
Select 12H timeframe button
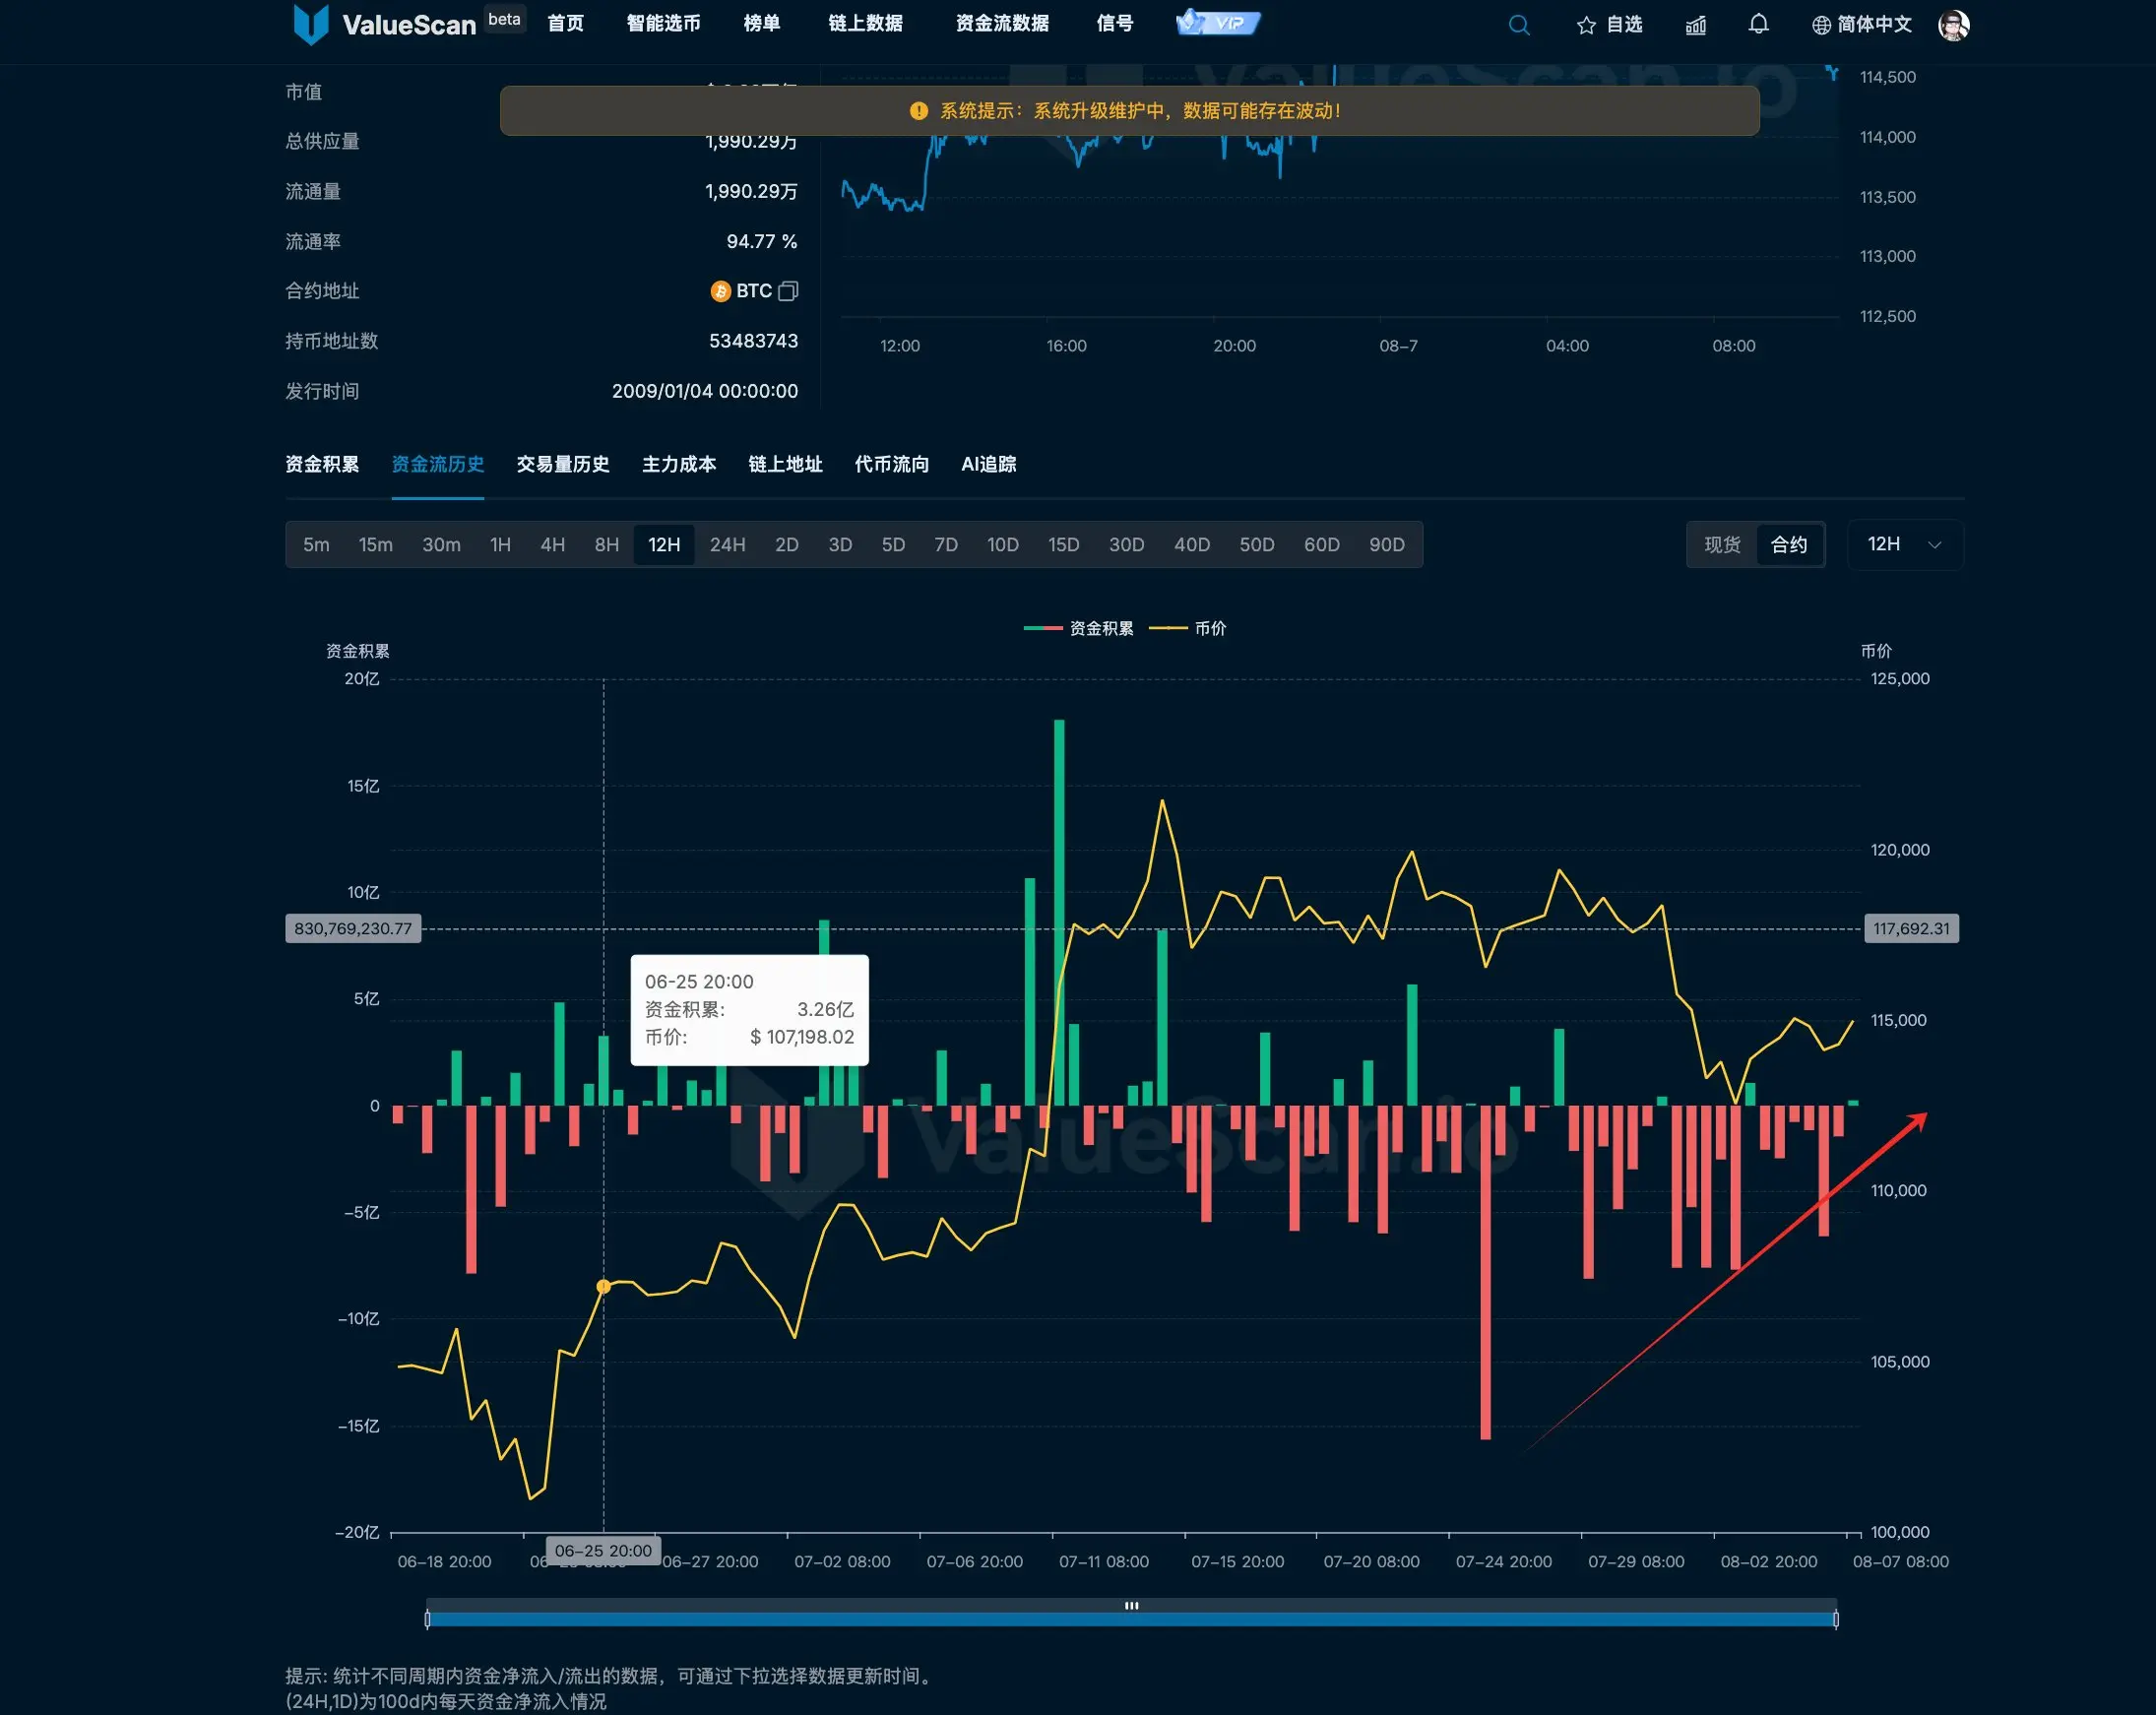664,545
